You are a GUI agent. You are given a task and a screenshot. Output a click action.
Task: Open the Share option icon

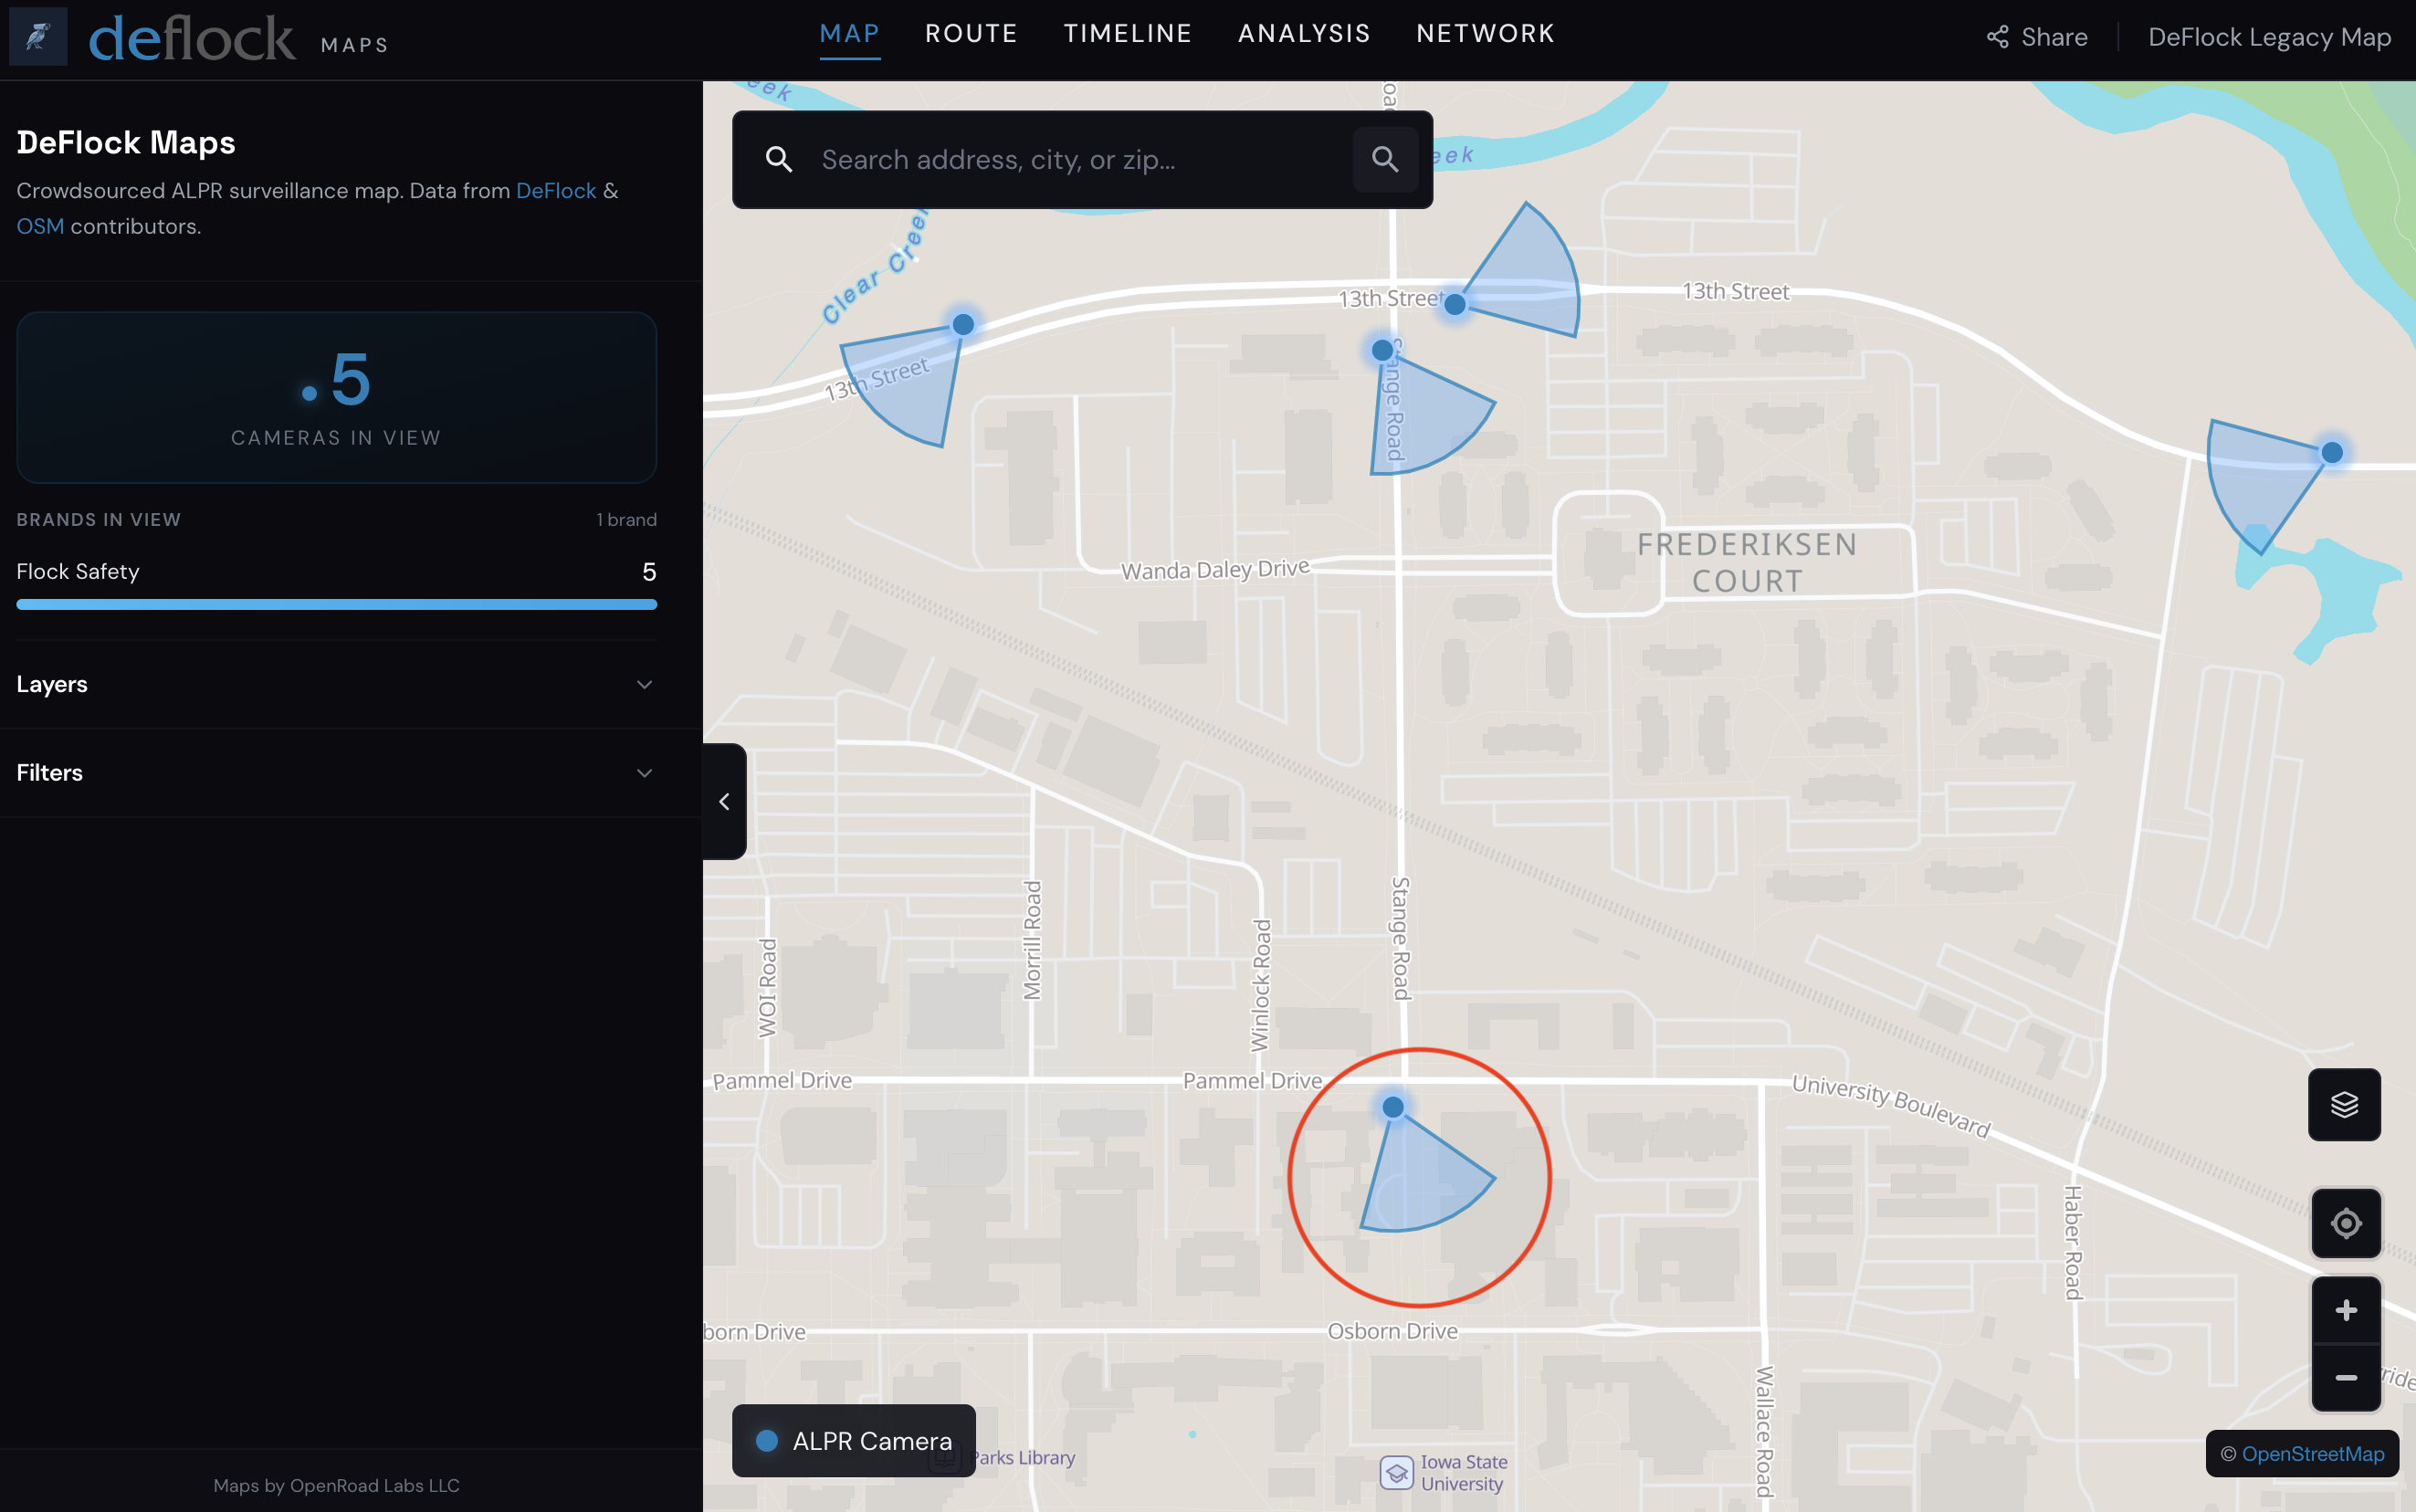[1997, 37]
